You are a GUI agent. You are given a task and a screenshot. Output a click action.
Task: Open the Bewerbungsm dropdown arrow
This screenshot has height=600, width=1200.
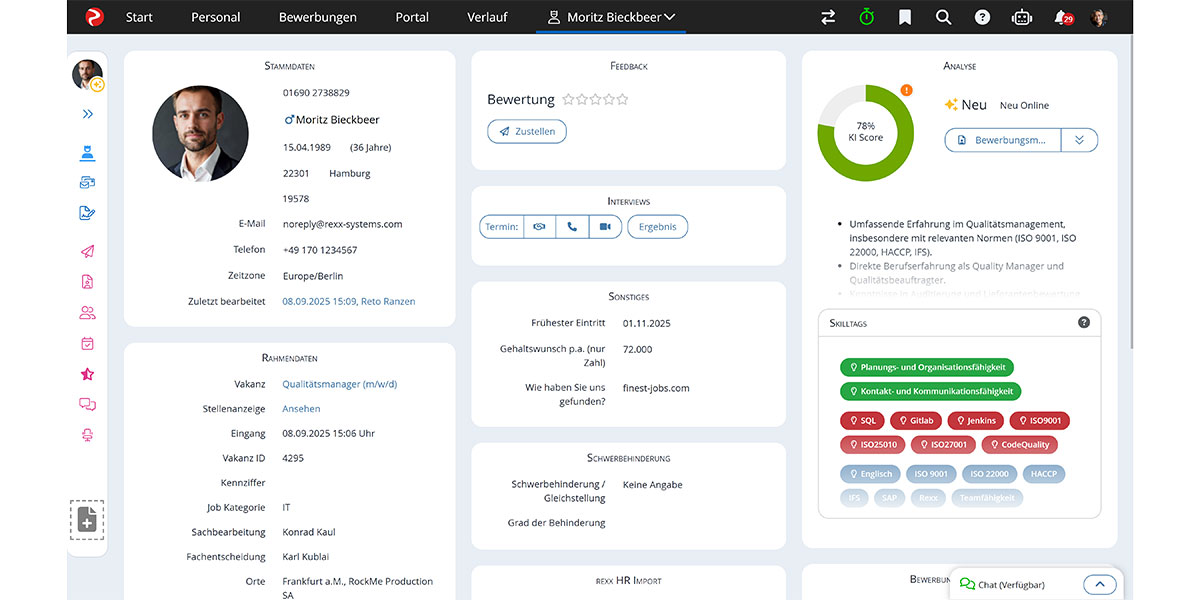1079,139
